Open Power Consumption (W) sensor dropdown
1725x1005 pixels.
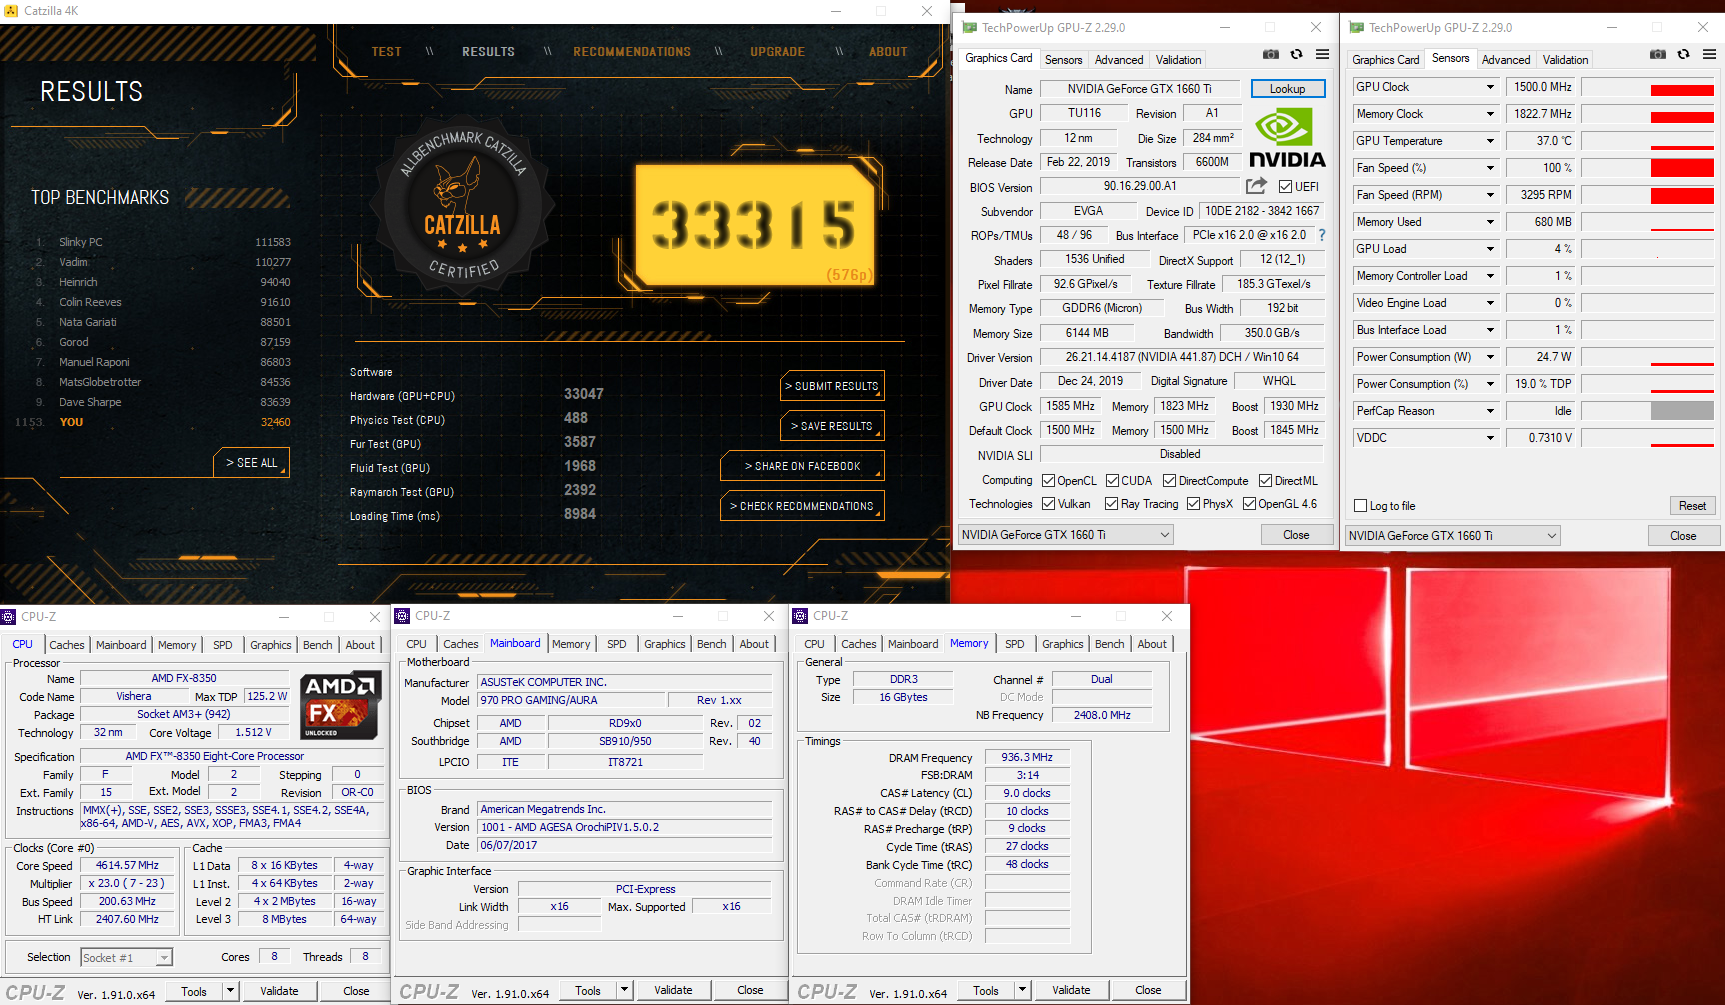point(1490,357)
